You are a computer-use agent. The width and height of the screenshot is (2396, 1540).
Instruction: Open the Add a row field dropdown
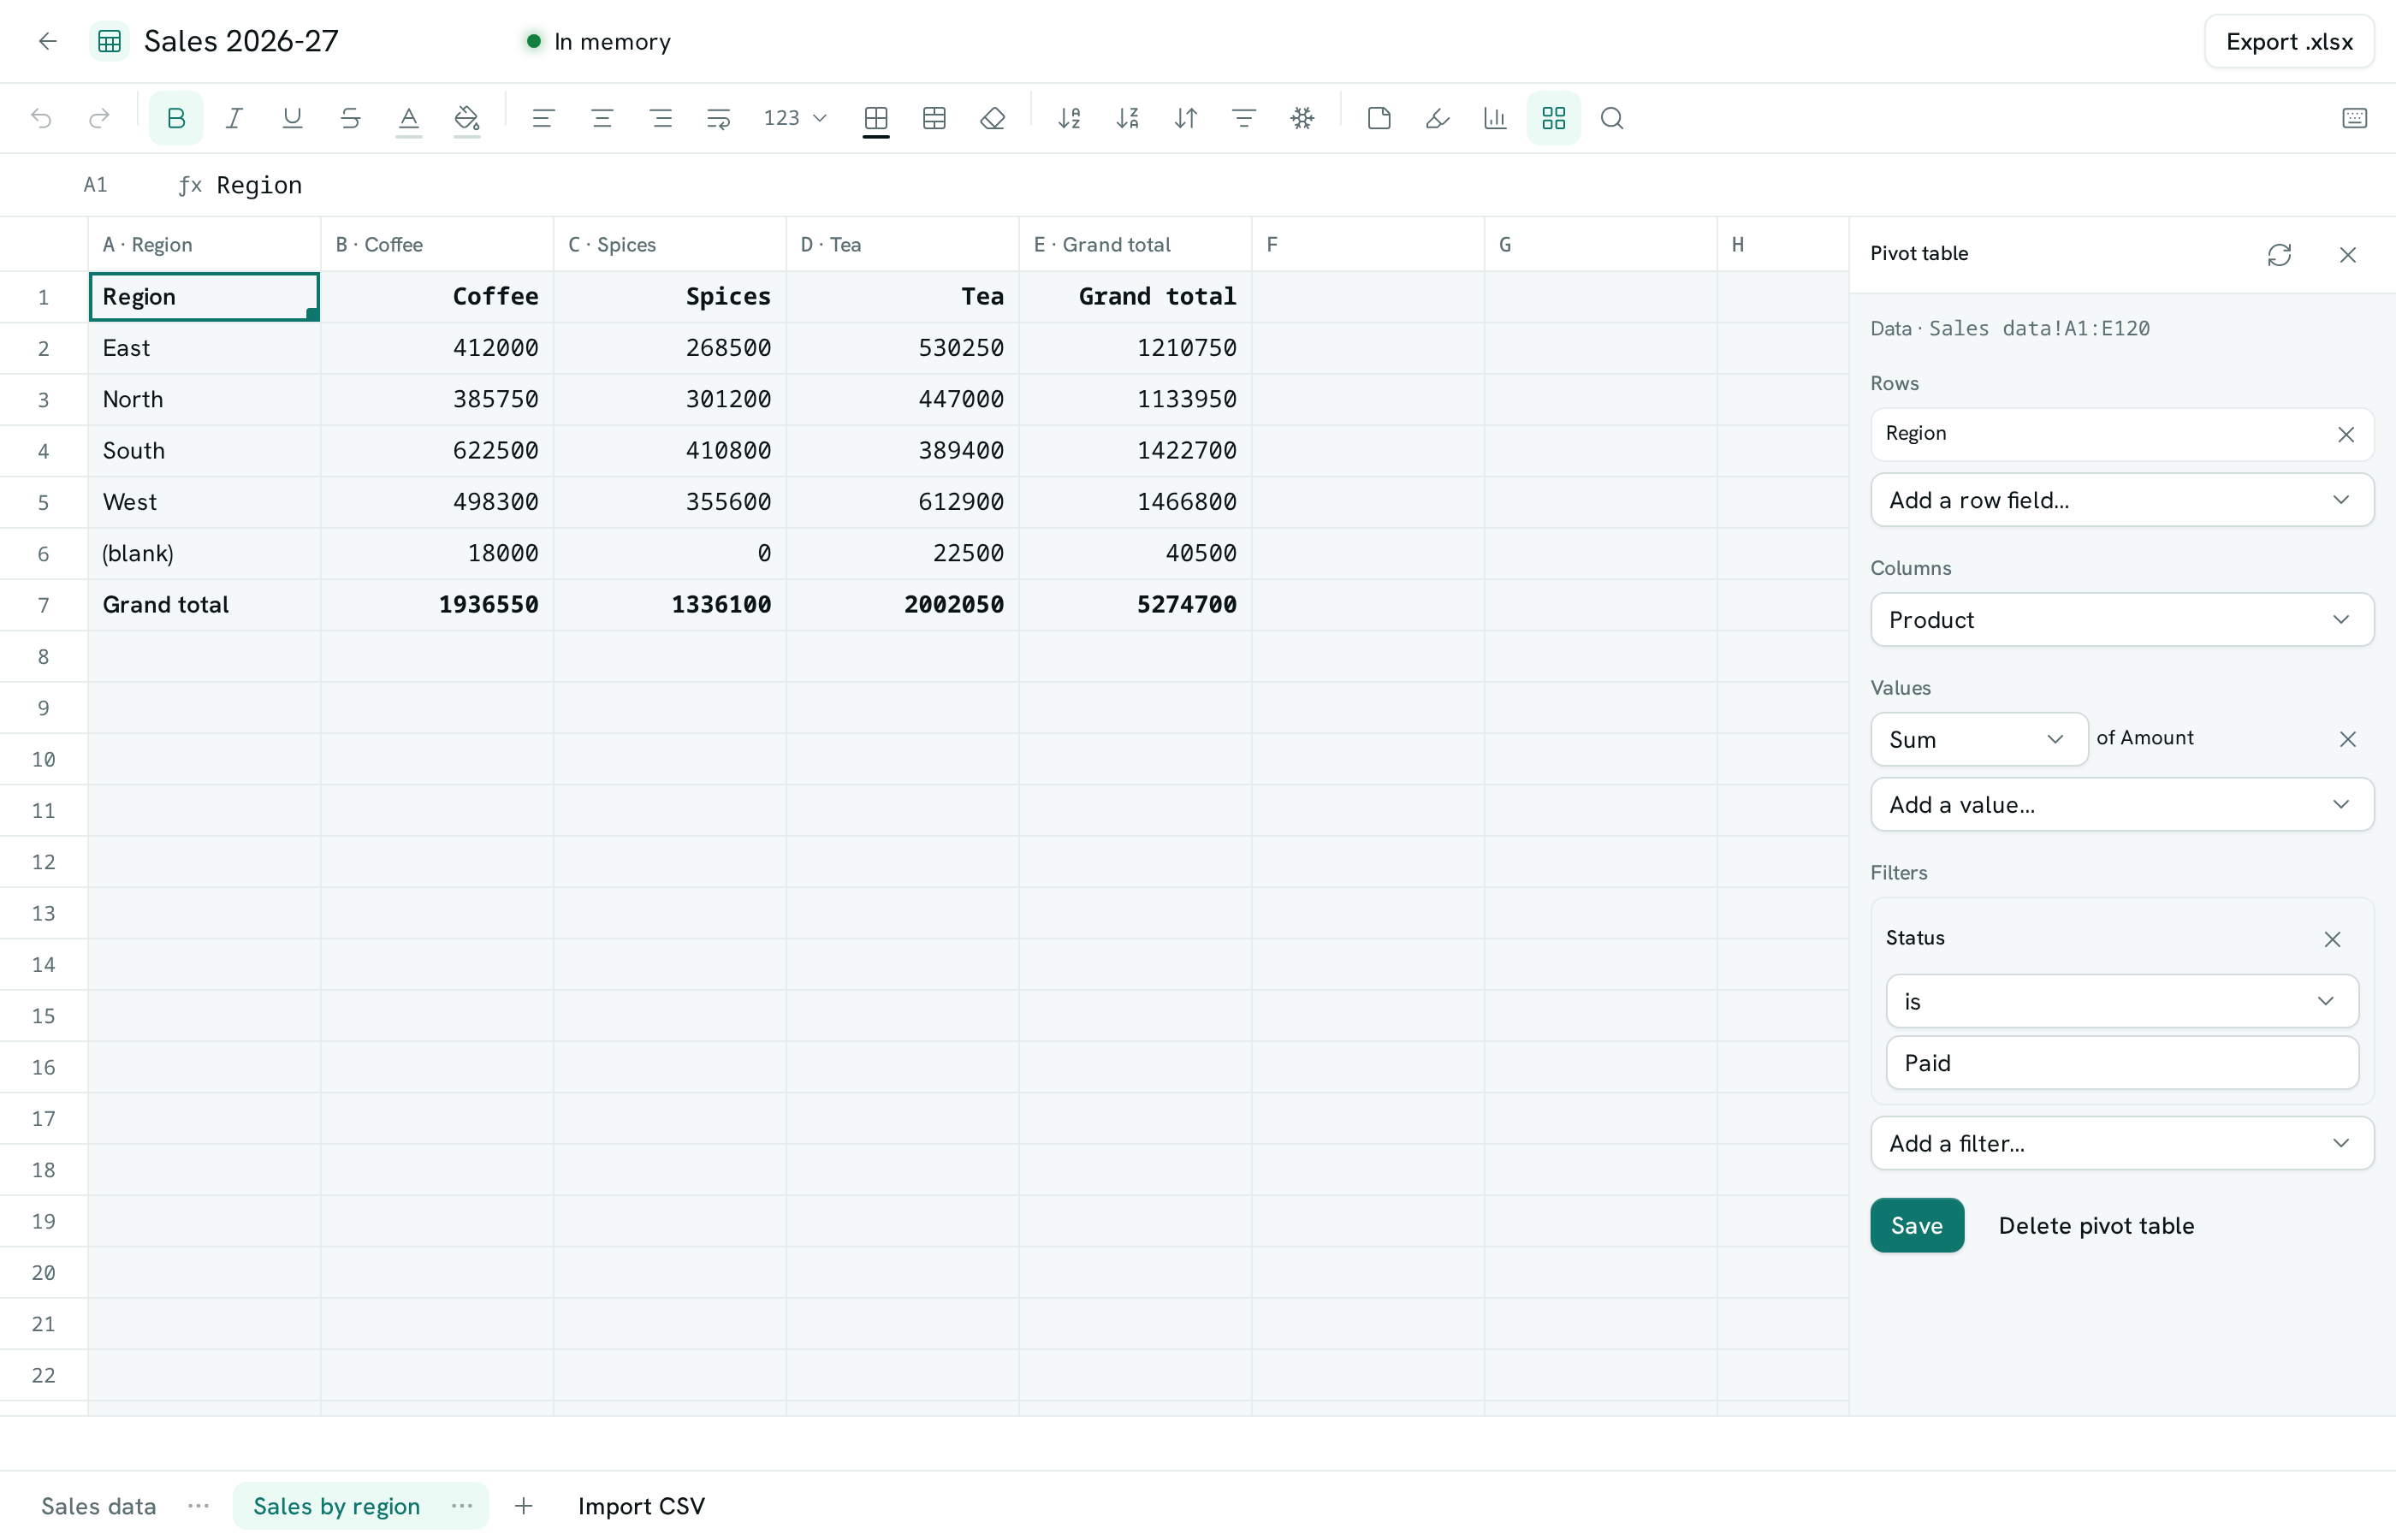[x=2122, y=500]
